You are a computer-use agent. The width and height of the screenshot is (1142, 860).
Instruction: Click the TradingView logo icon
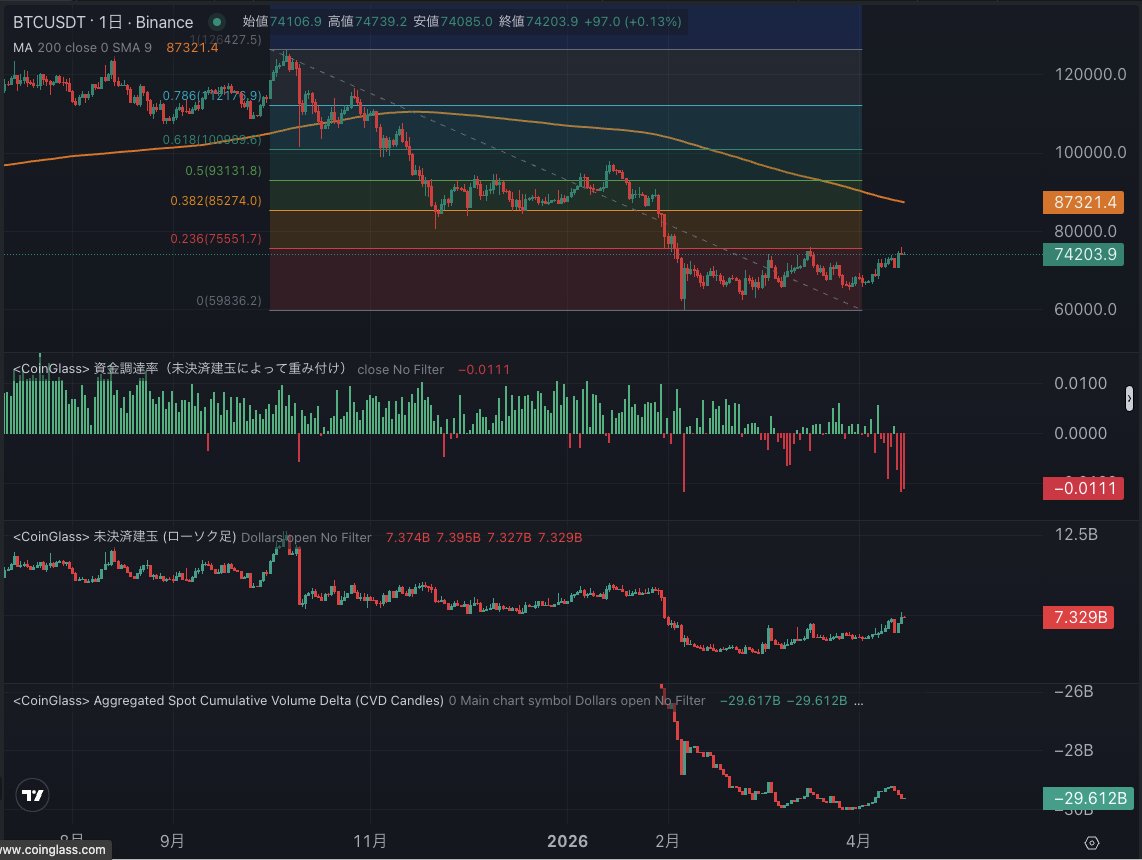point(32,795)
